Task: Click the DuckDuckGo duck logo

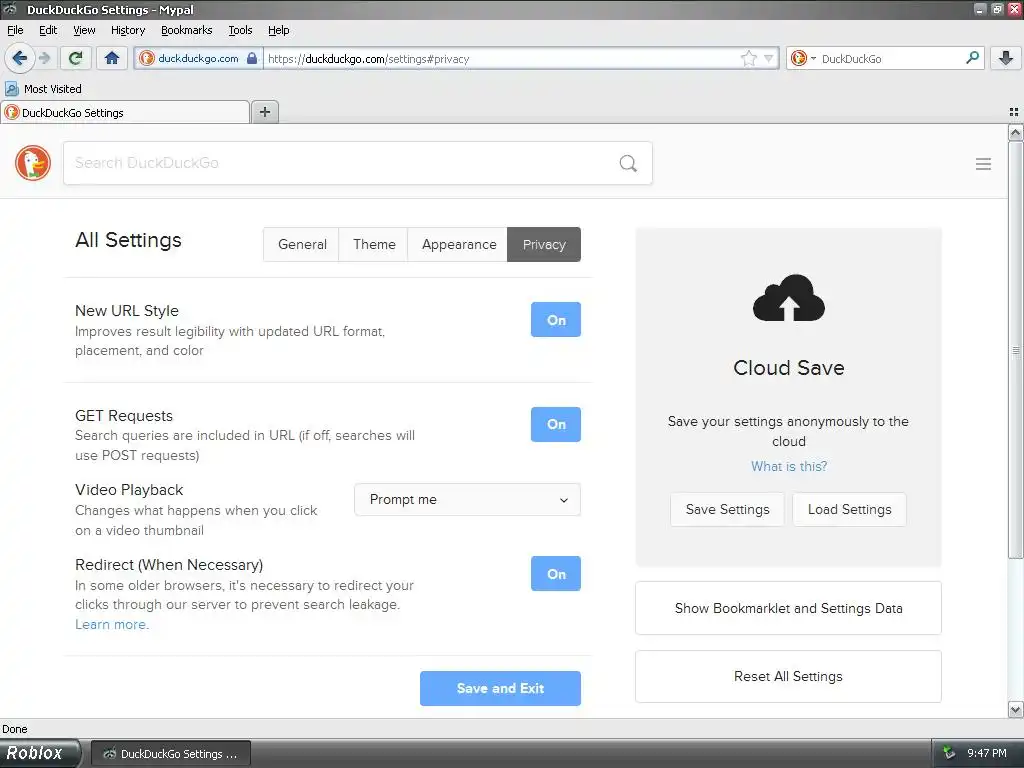Action: [x=33, y=163]
